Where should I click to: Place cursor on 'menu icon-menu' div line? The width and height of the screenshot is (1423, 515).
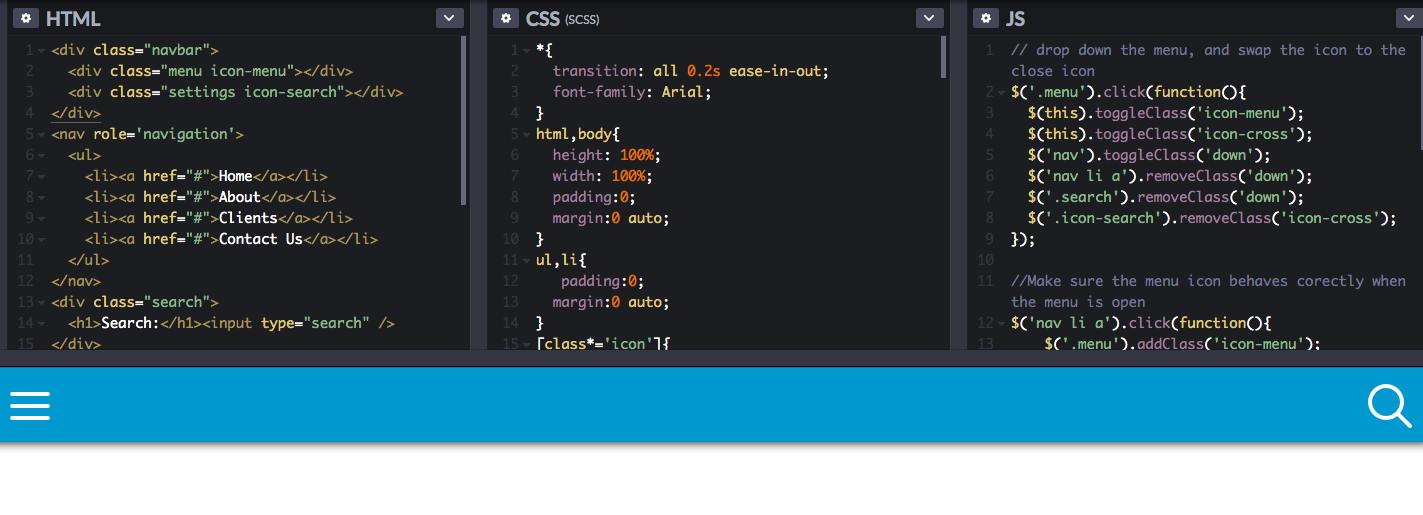tap(211, 71)
